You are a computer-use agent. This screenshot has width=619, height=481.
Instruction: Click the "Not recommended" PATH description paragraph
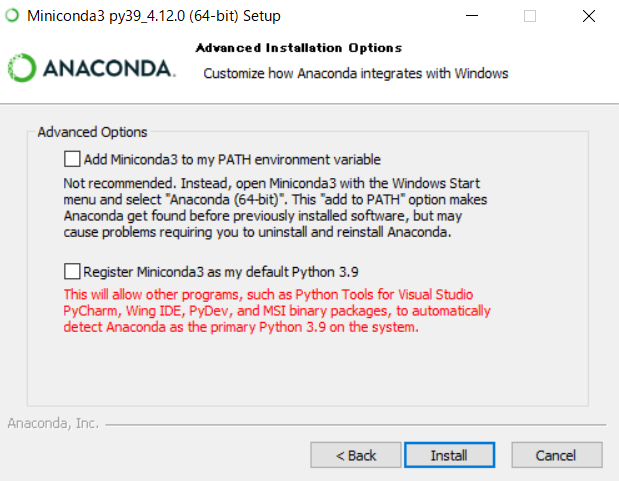point(258,208)
